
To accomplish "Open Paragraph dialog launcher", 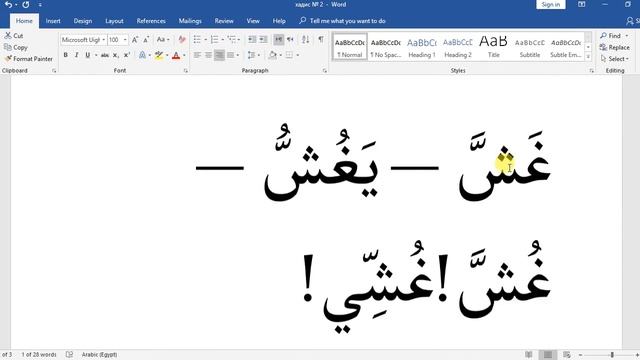I will tap(325, 71).
